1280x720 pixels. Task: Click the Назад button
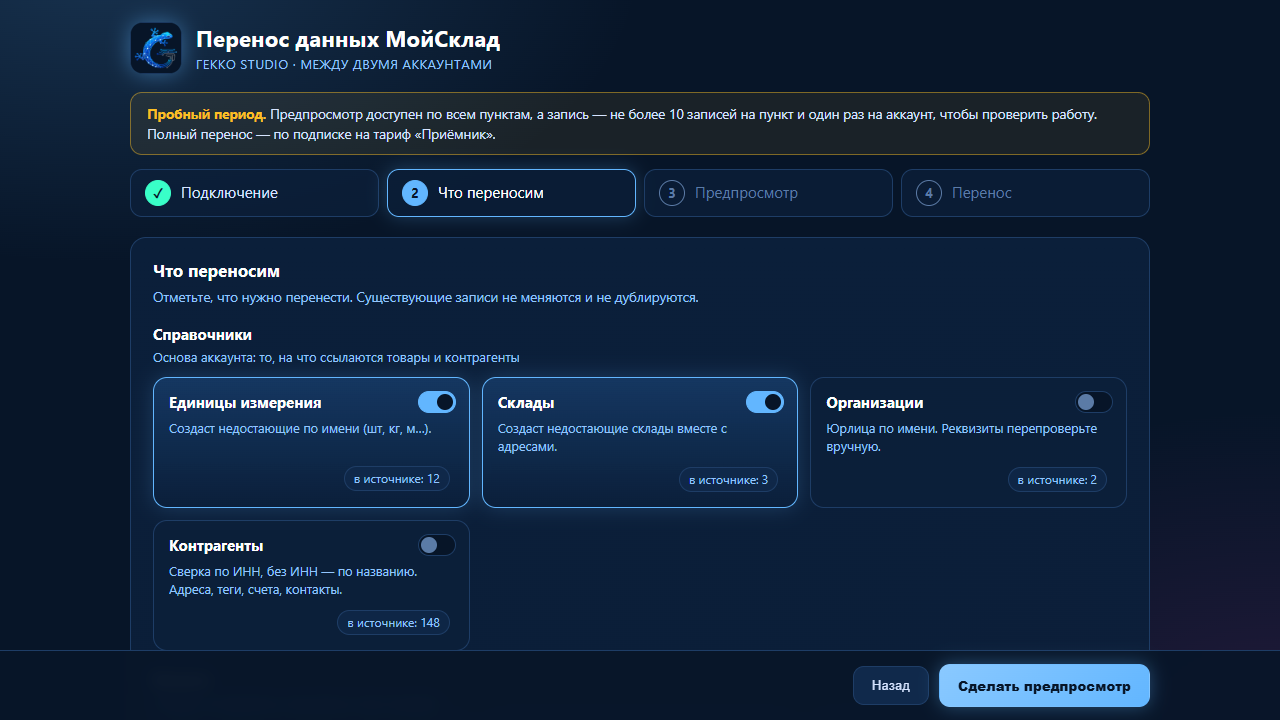tap(890, 685)
